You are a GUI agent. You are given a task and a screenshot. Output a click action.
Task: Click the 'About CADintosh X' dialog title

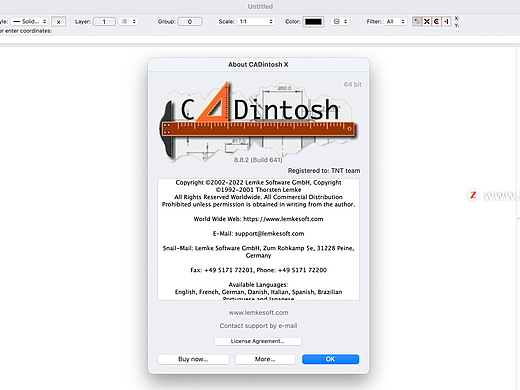258,65
